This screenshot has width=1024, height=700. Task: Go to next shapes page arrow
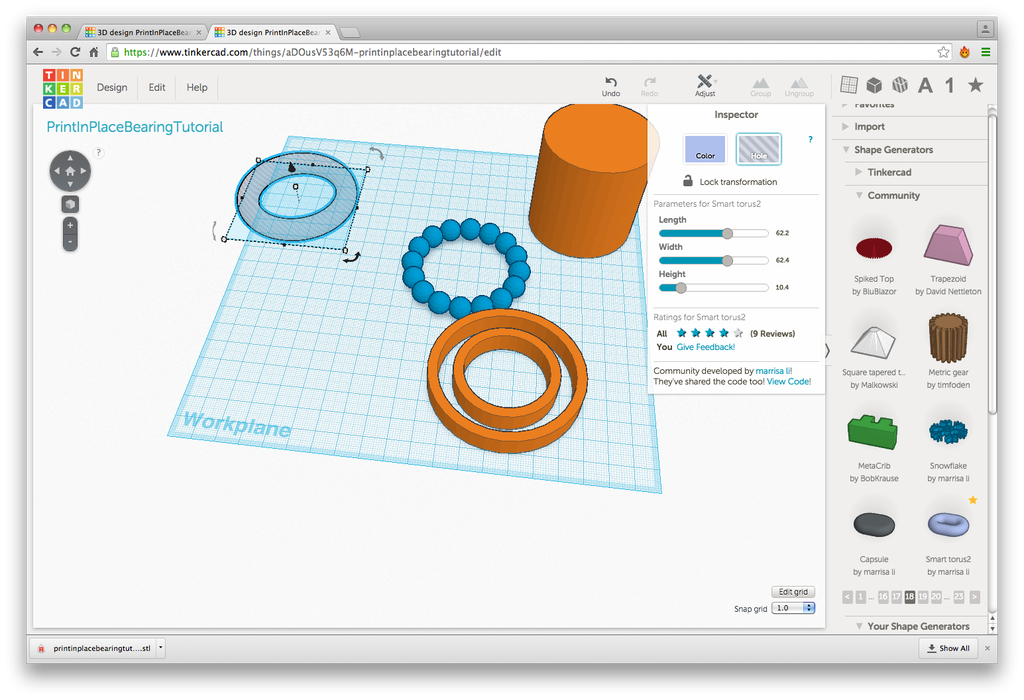pos(974,596)
